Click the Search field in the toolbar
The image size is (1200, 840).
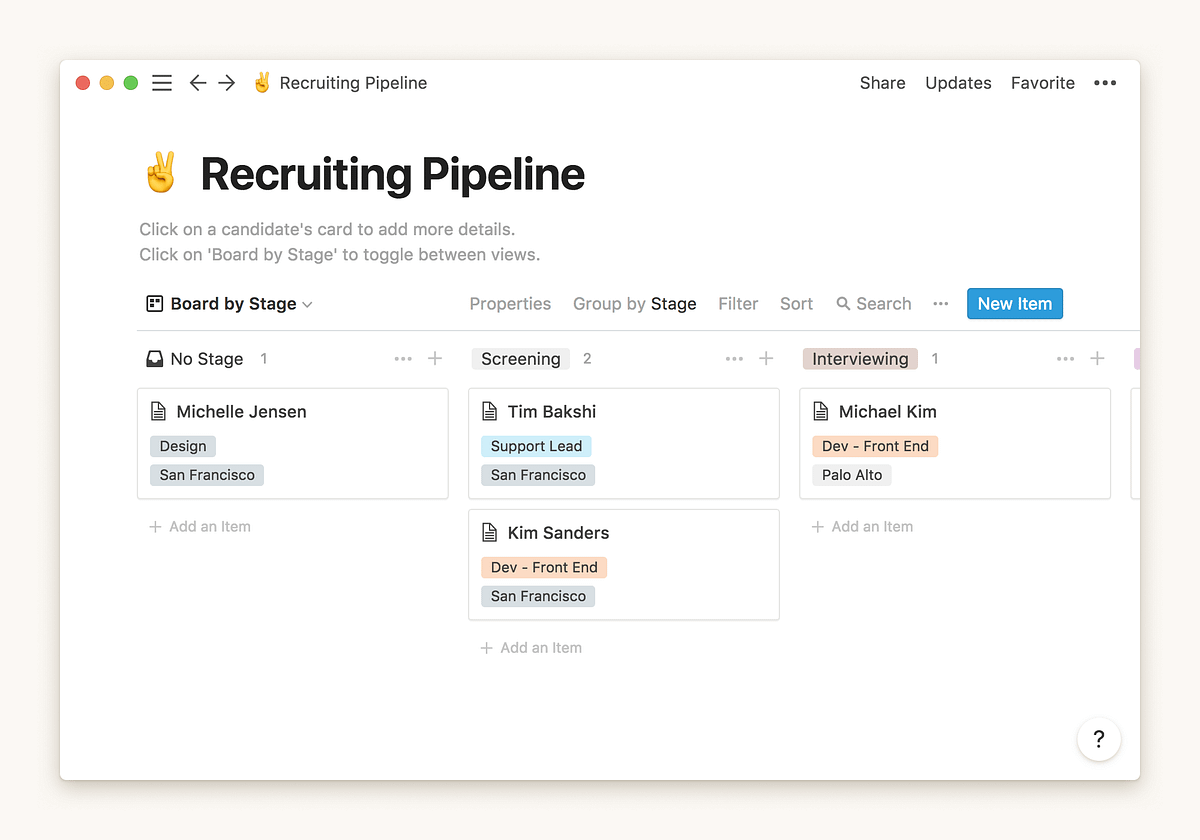(x=874, y=304)
